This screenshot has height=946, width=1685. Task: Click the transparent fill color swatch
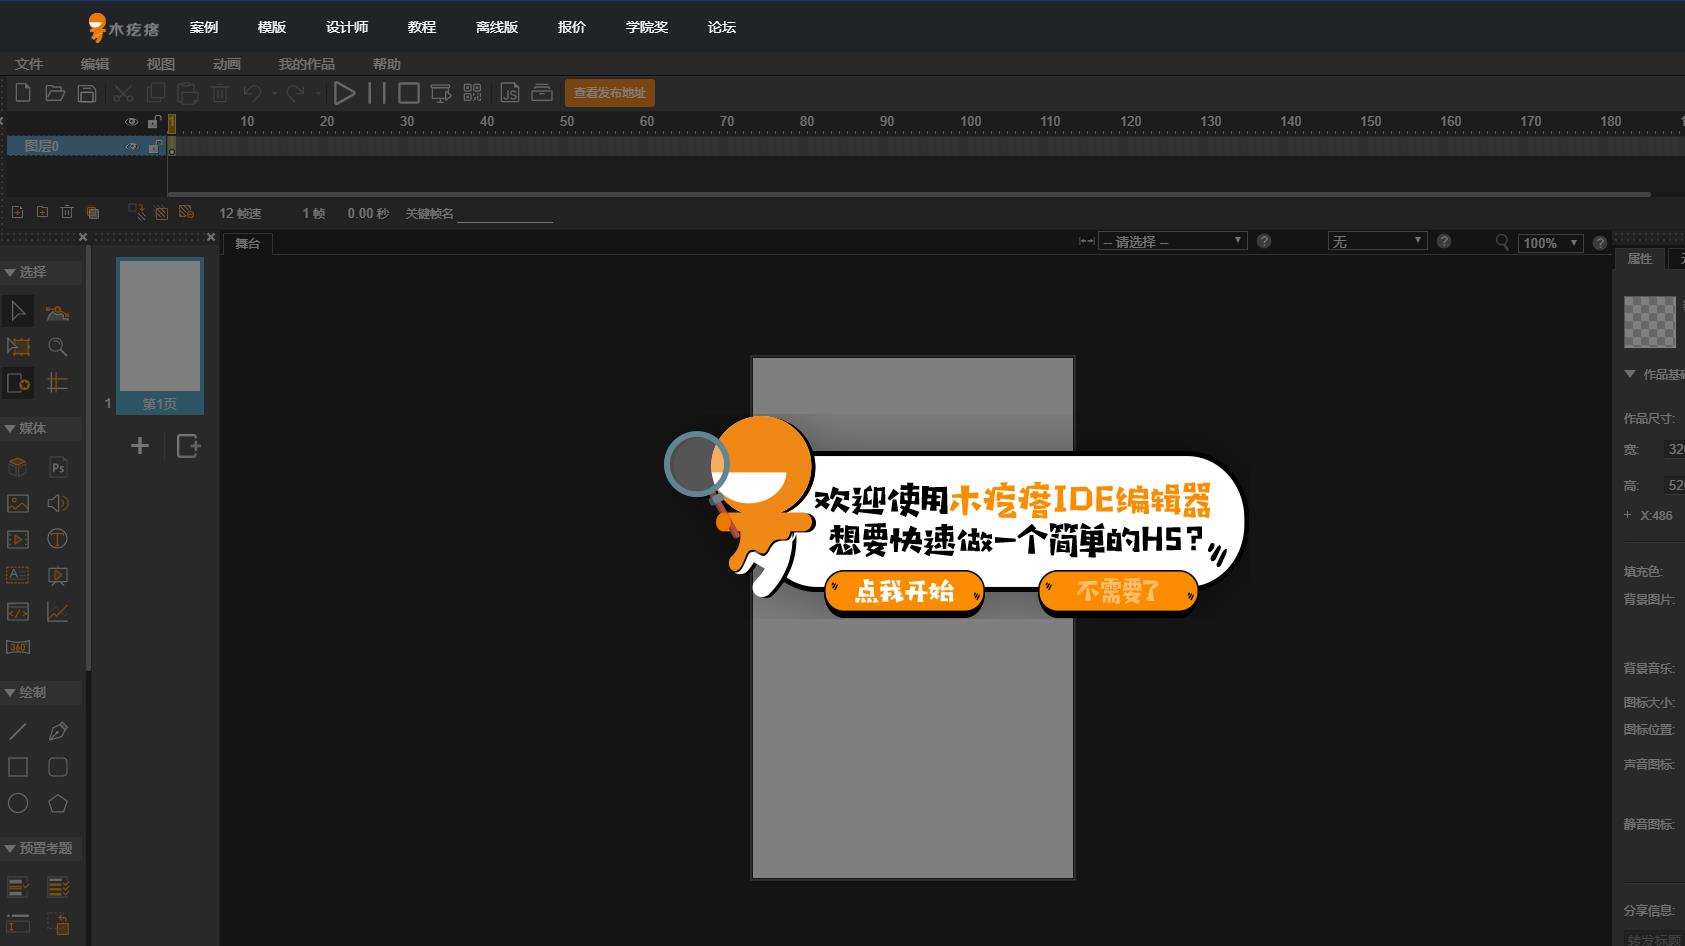(1648, 322)
